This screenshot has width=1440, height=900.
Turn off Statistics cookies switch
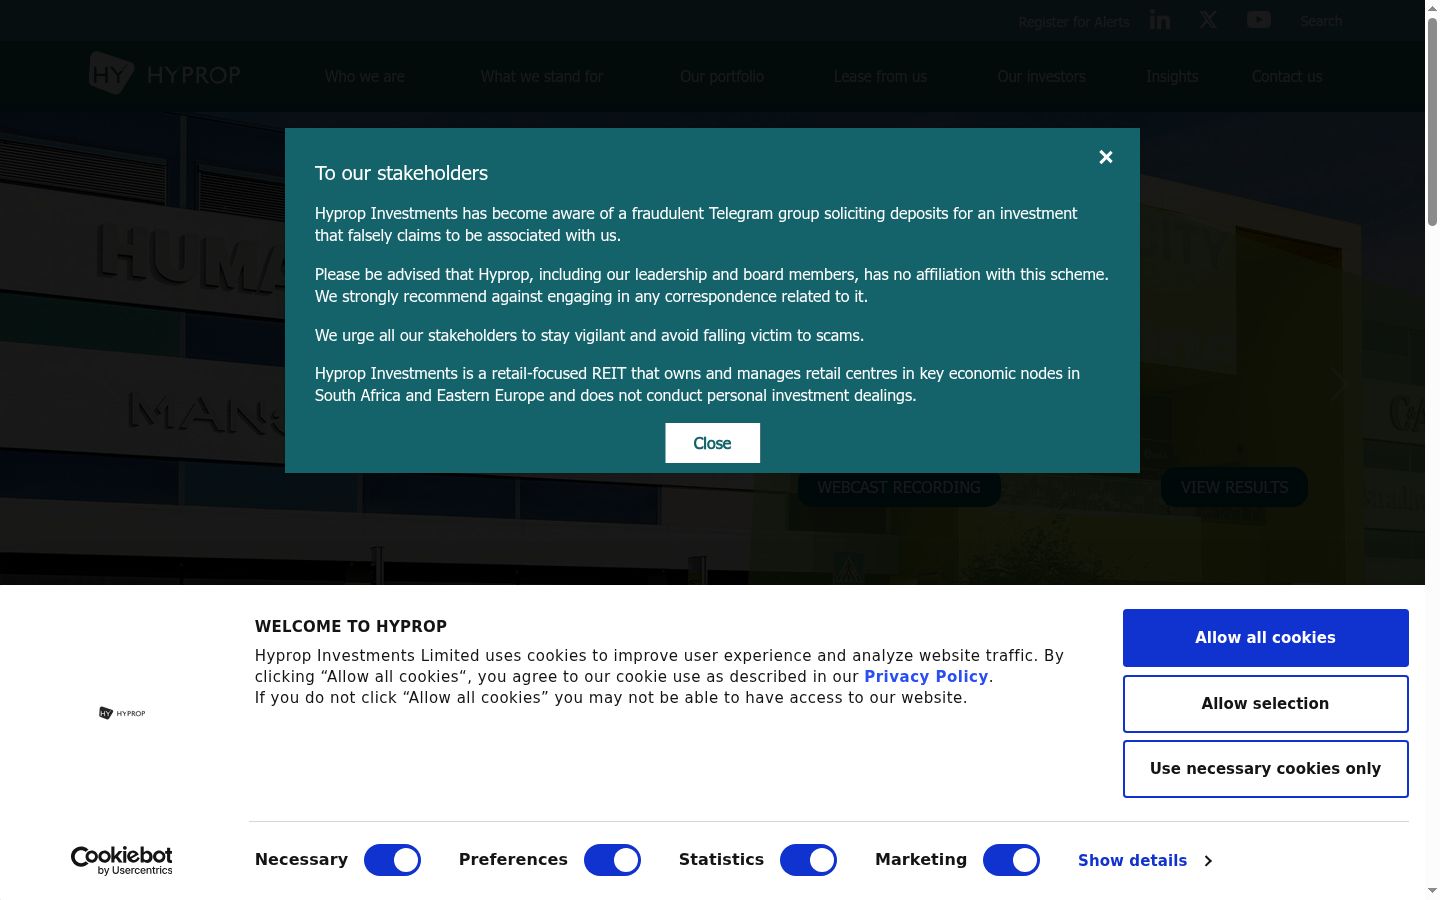tap(808, 860)
